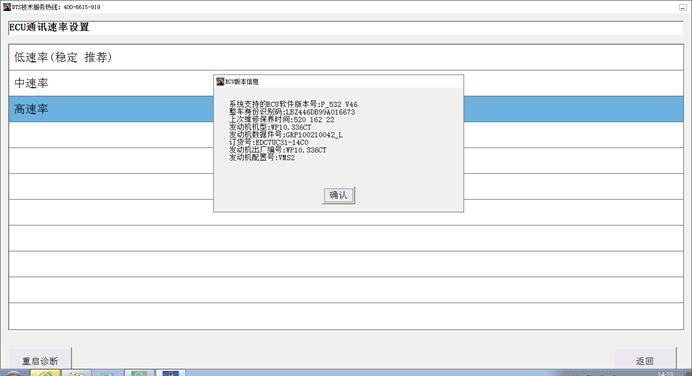
Task: Click the 返回 button
Action: click(x=645, y=361)
